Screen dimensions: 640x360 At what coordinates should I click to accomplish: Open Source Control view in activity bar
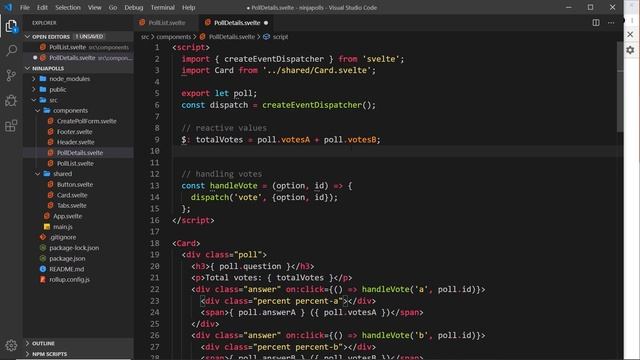coord(11,76)
